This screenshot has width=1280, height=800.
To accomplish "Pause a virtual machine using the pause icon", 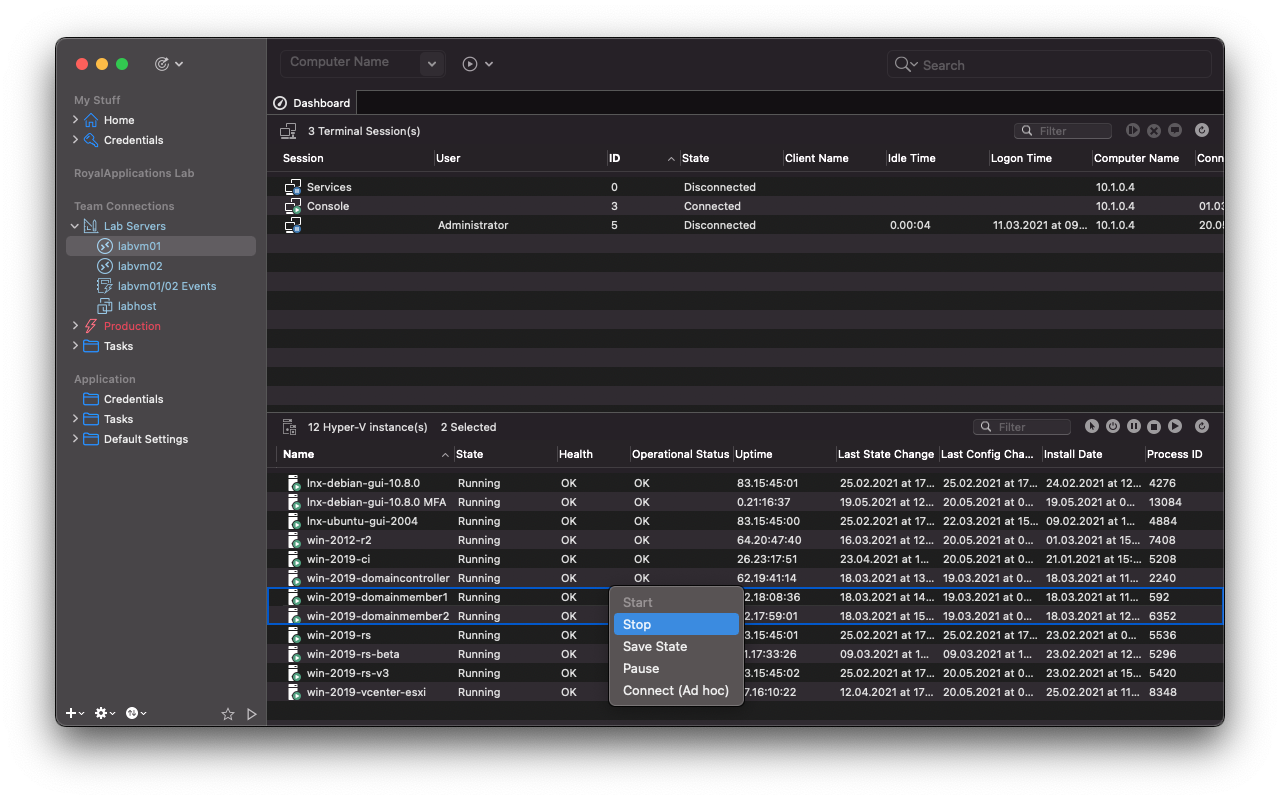I will point(1133,425).
